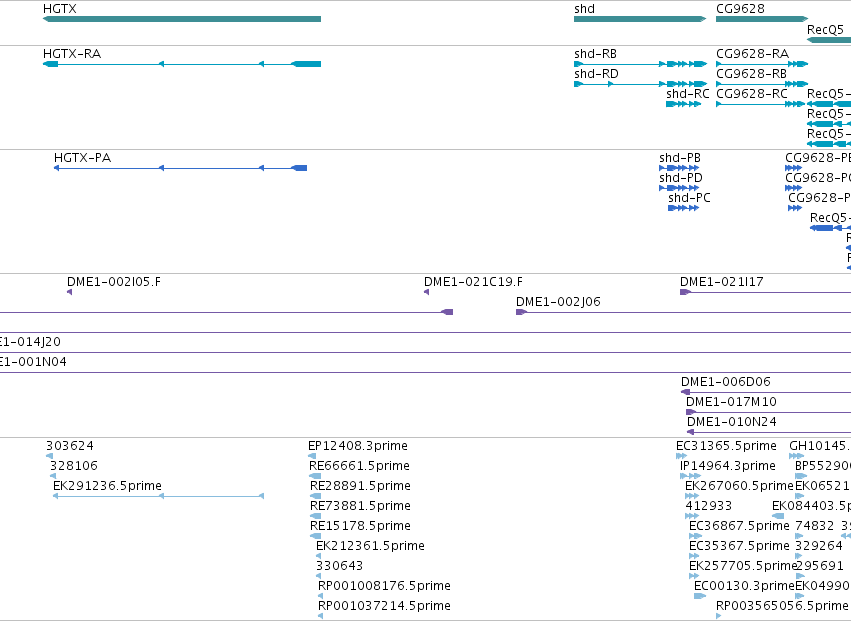The width and height of the screenshot is (851, 621).
Task: Select the shd-PC protein feature
Action: click(683, 208)
